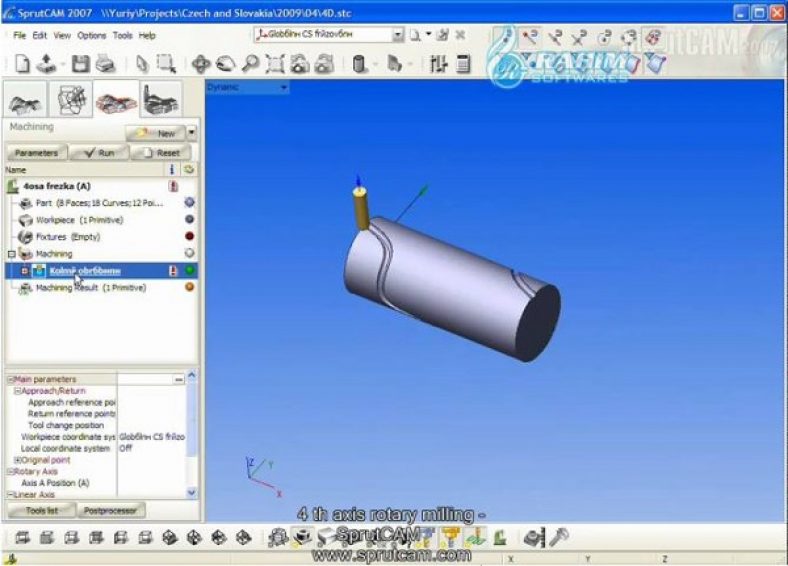The height and width of the screenshot is (566, 788).
Task: Click the visibility settings sliders icon
Action: point(438,64)
